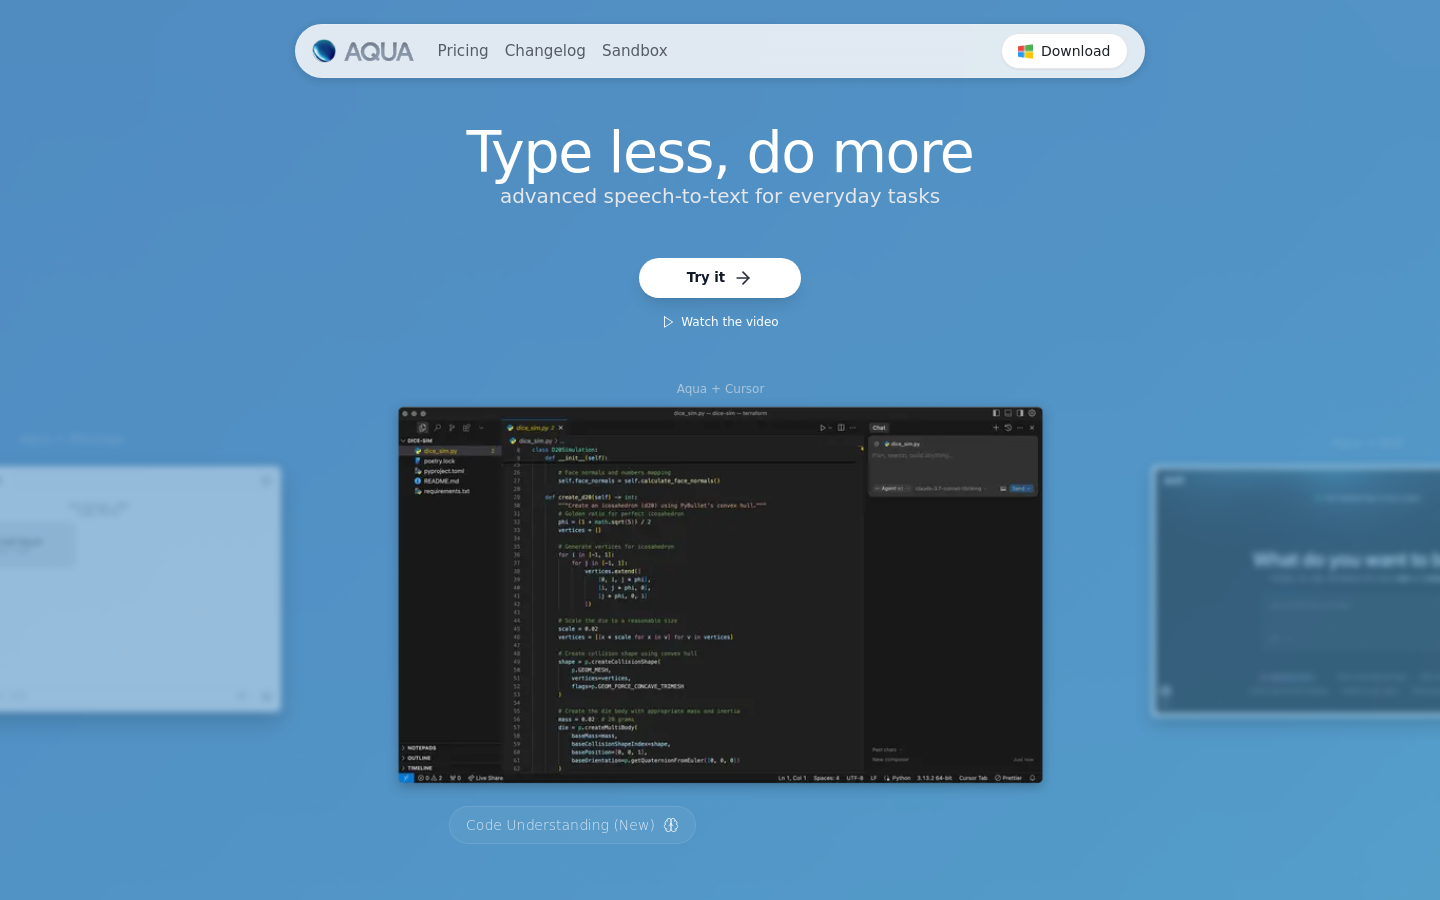Close the dice_sim.py editor tab
The image size is (1440, 900).
[x=561, y=428]
